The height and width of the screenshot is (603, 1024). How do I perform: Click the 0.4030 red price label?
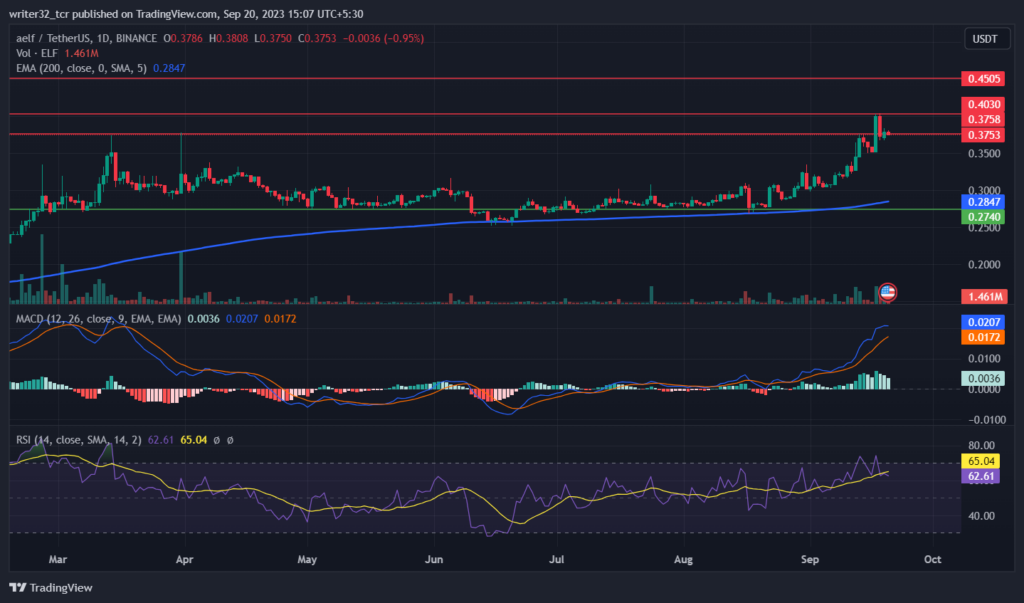pyautogui.click(x=984, y=105)
